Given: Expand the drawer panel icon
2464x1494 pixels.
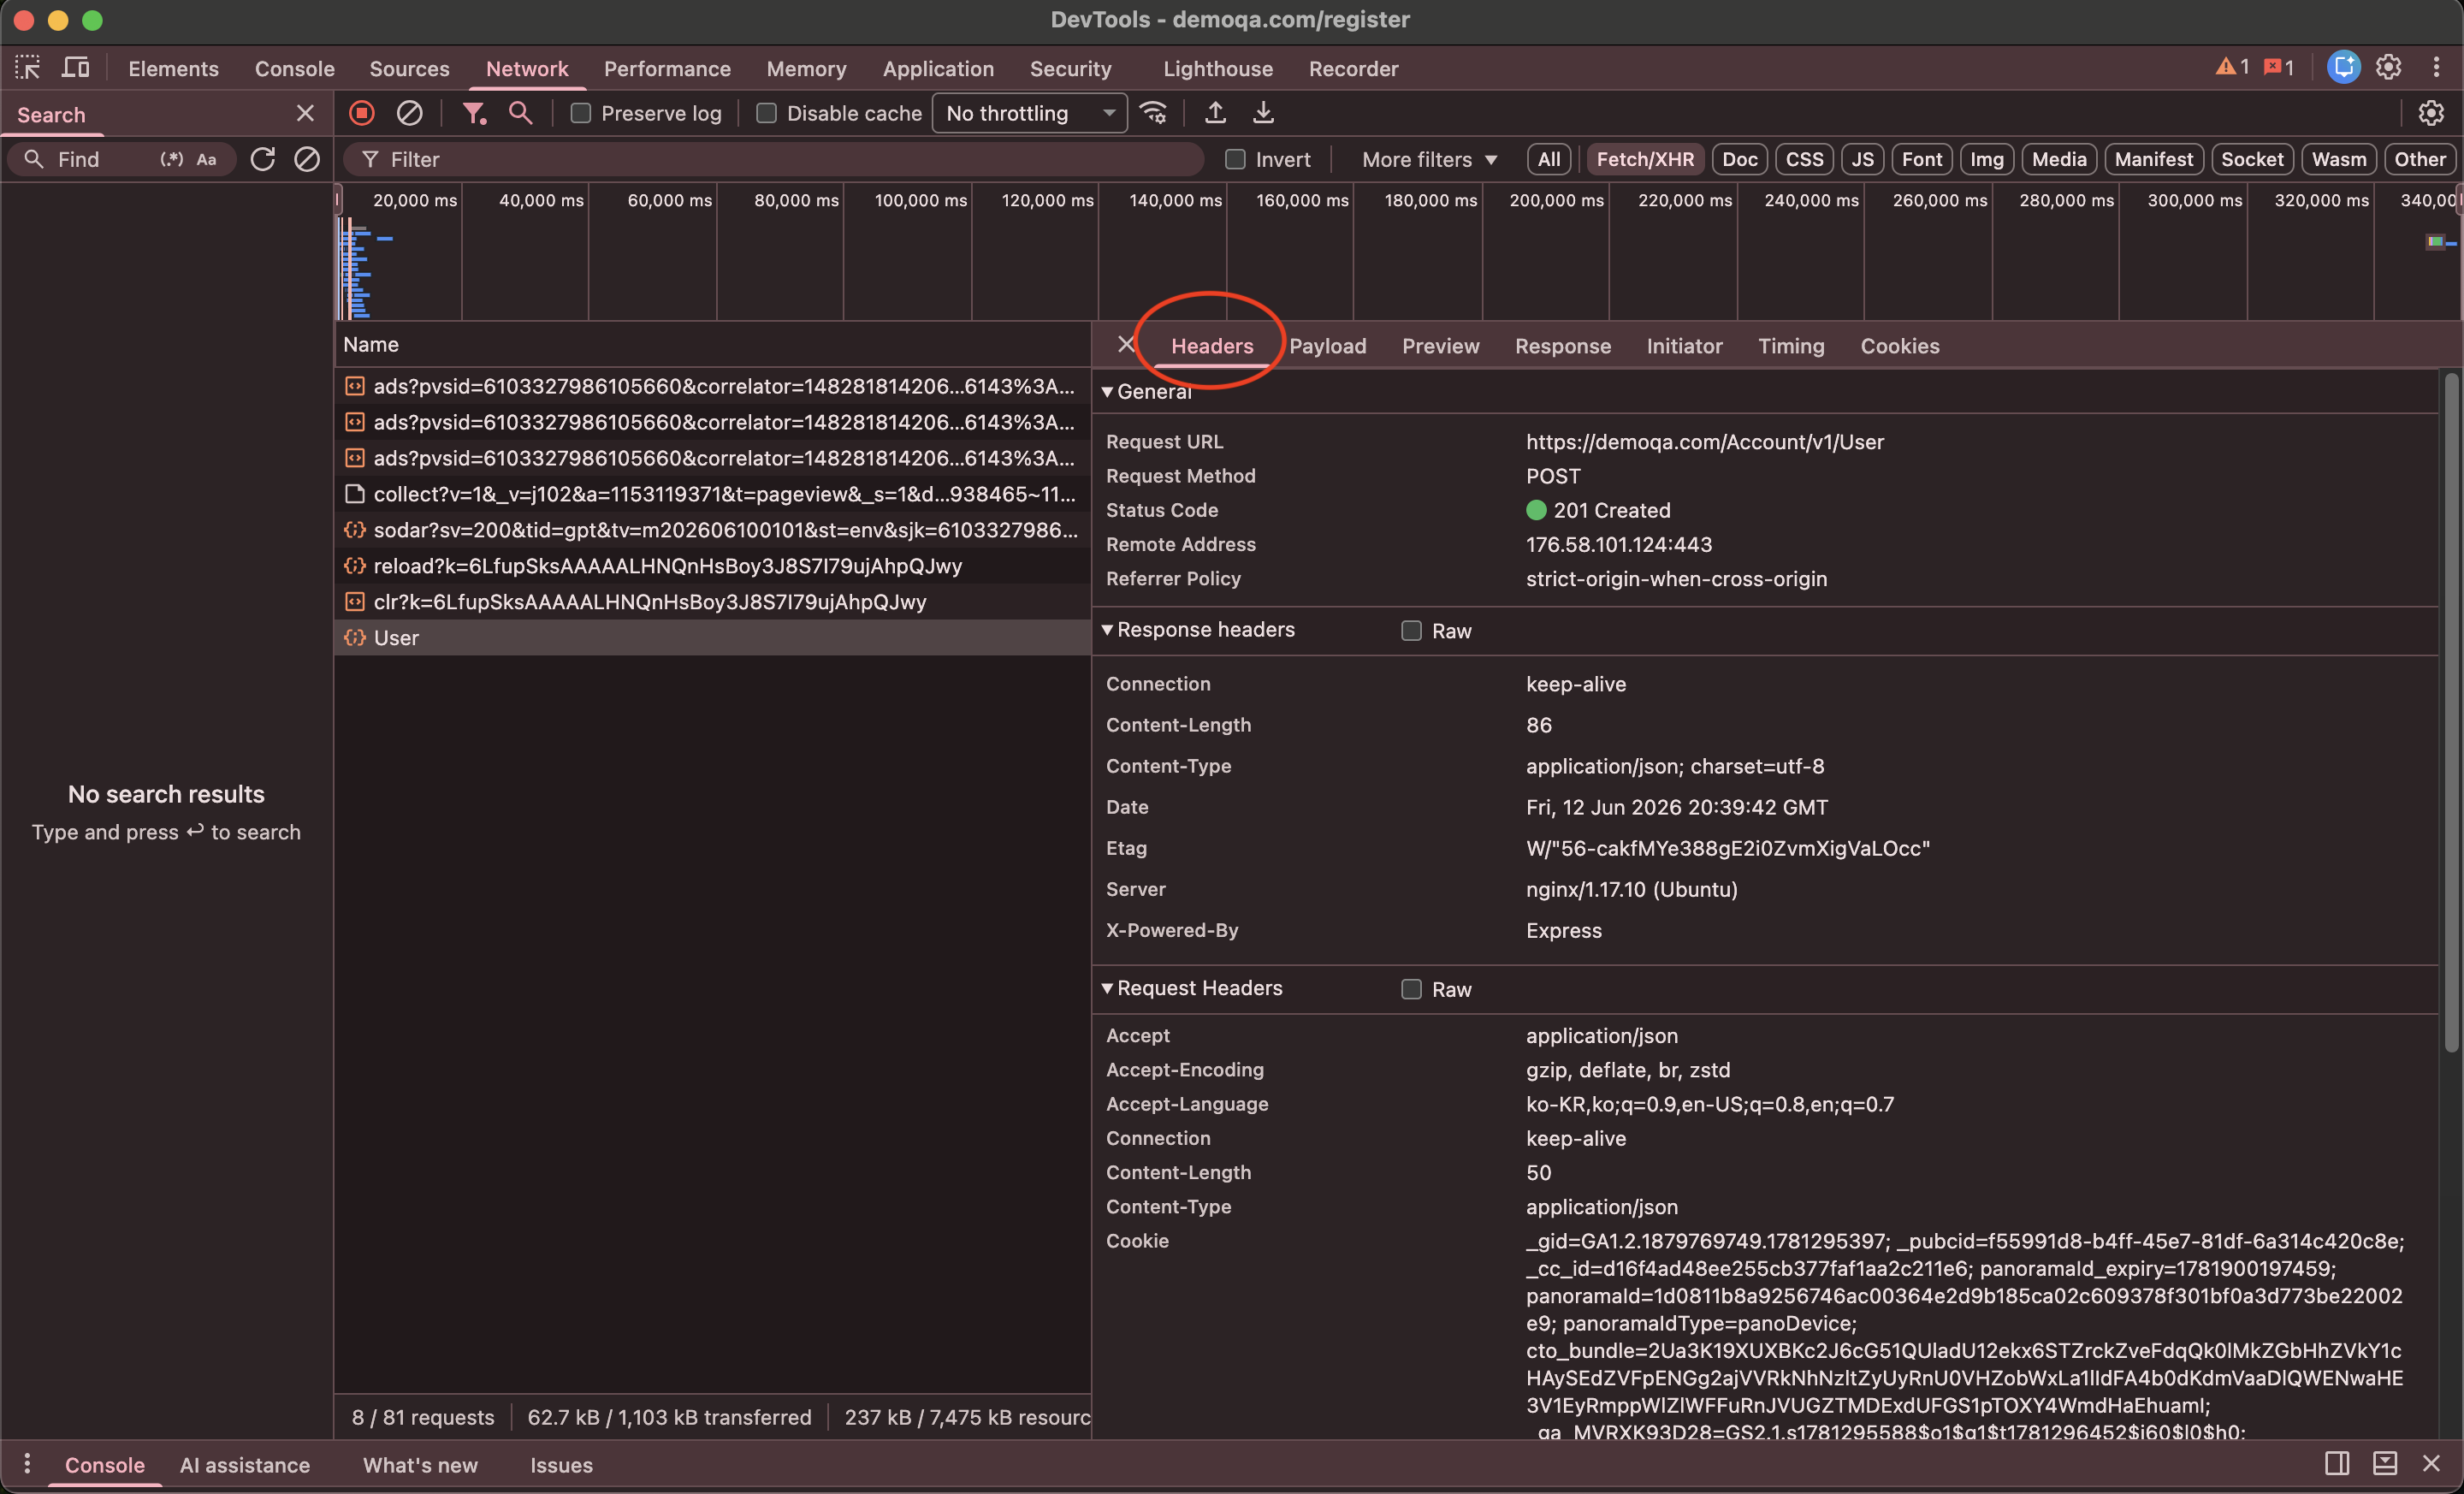Looking at the screenshot, I should (2385, 1464).
